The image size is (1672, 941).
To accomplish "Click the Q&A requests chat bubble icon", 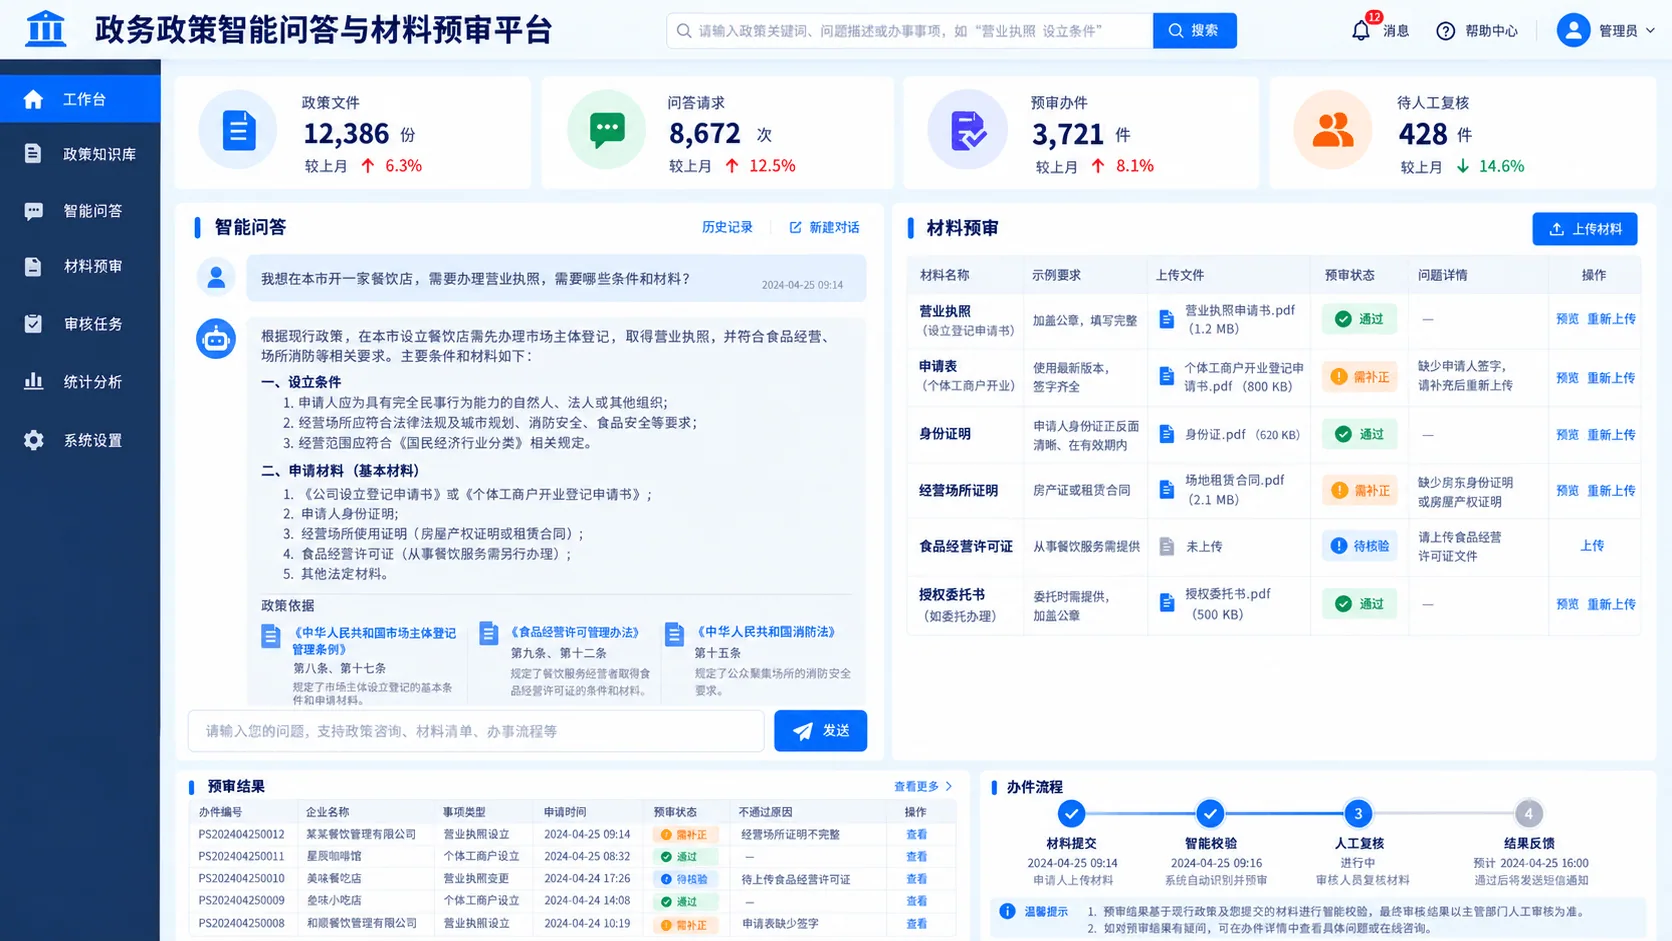I will pos(606,130).
